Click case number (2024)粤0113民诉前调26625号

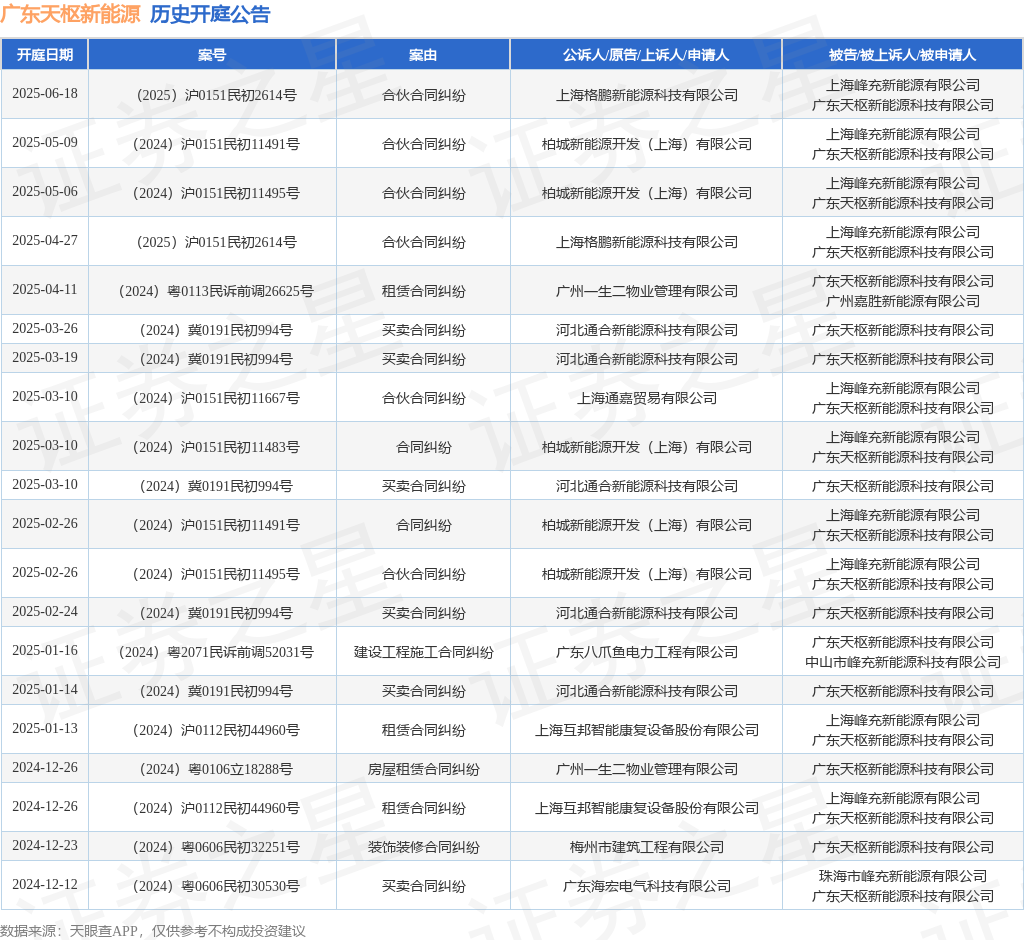(x=216, y=291)
